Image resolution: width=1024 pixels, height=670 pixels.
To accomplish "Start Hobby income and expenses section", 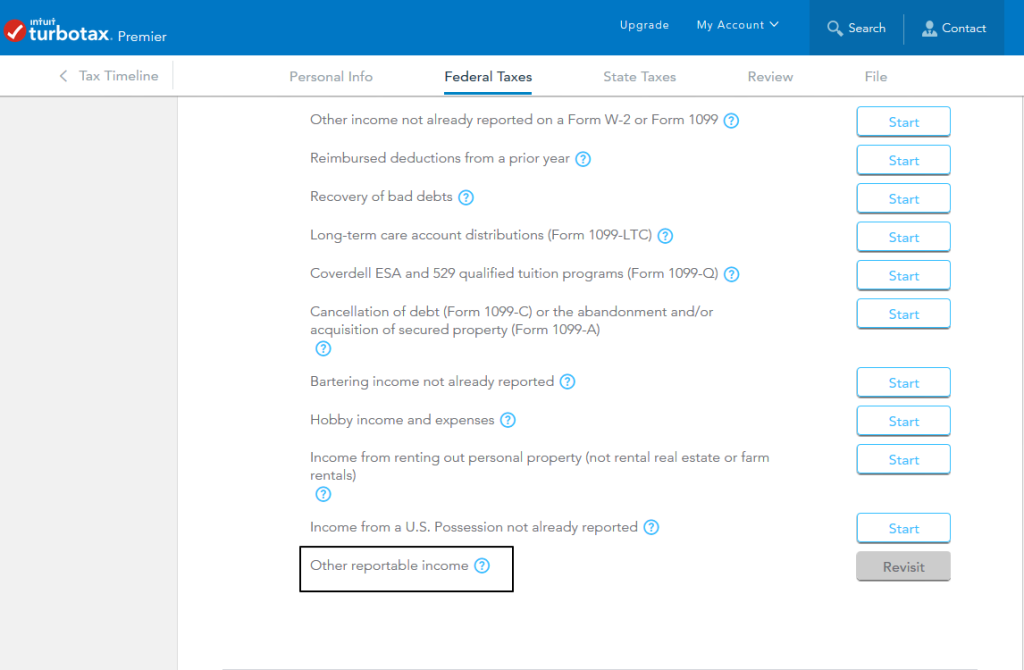I will click(903, 421).
